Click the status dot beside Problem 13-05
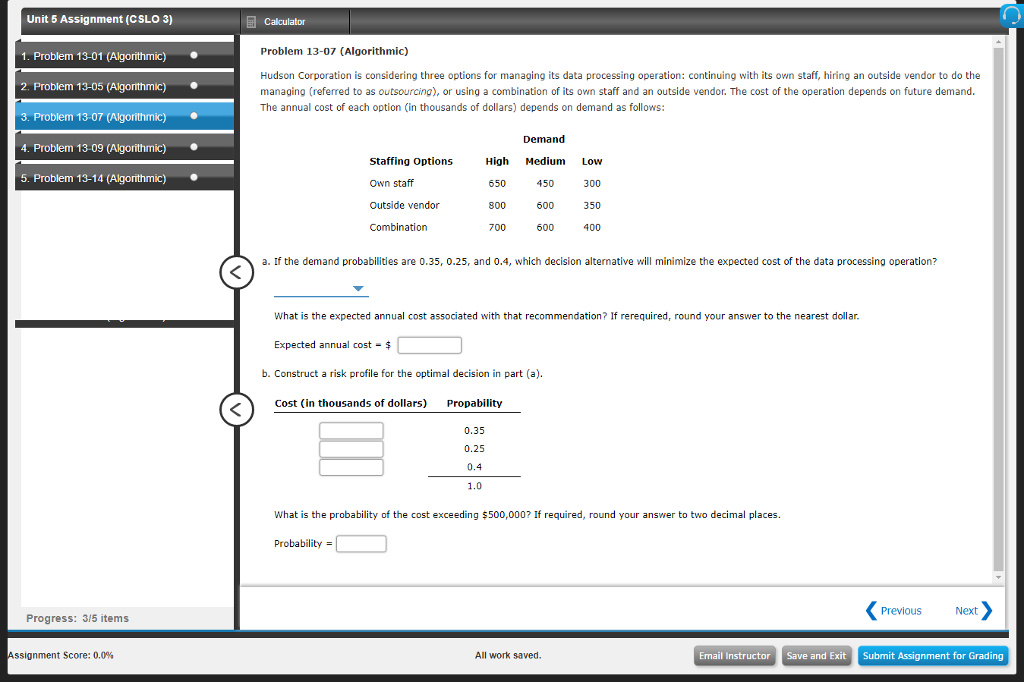The height and width of the screenshot is (682, 1024). 194,87
